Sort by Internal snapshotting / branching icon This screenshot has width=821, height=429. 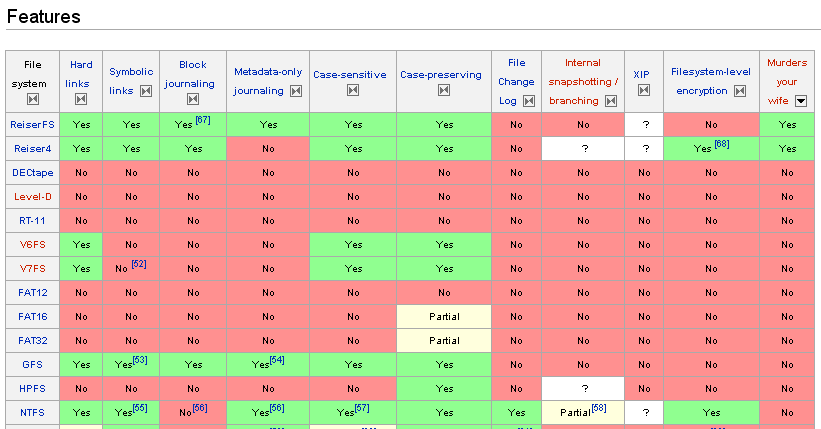[x=611, y=101]
